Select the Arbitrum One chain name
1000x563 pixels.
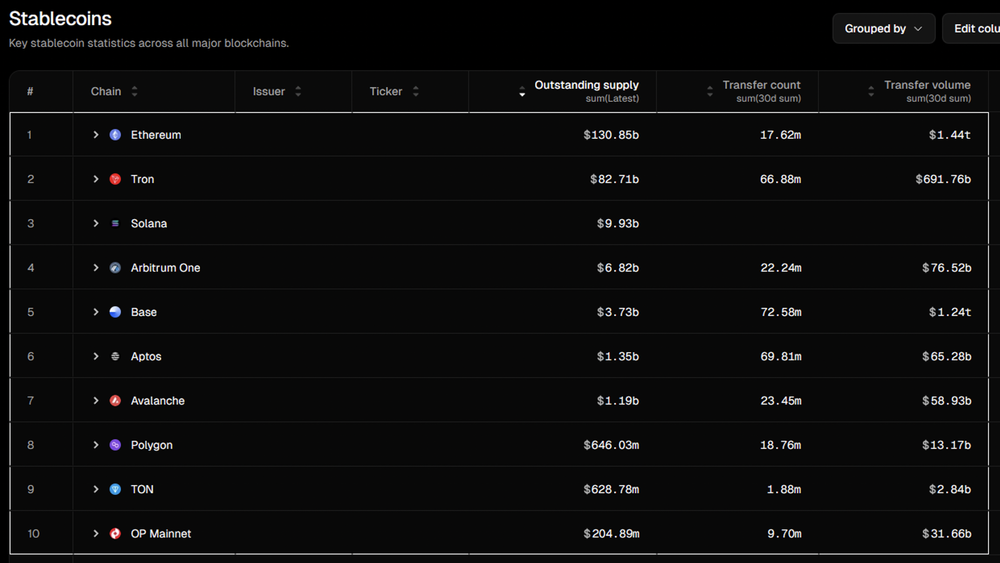[x=165, y=268]
